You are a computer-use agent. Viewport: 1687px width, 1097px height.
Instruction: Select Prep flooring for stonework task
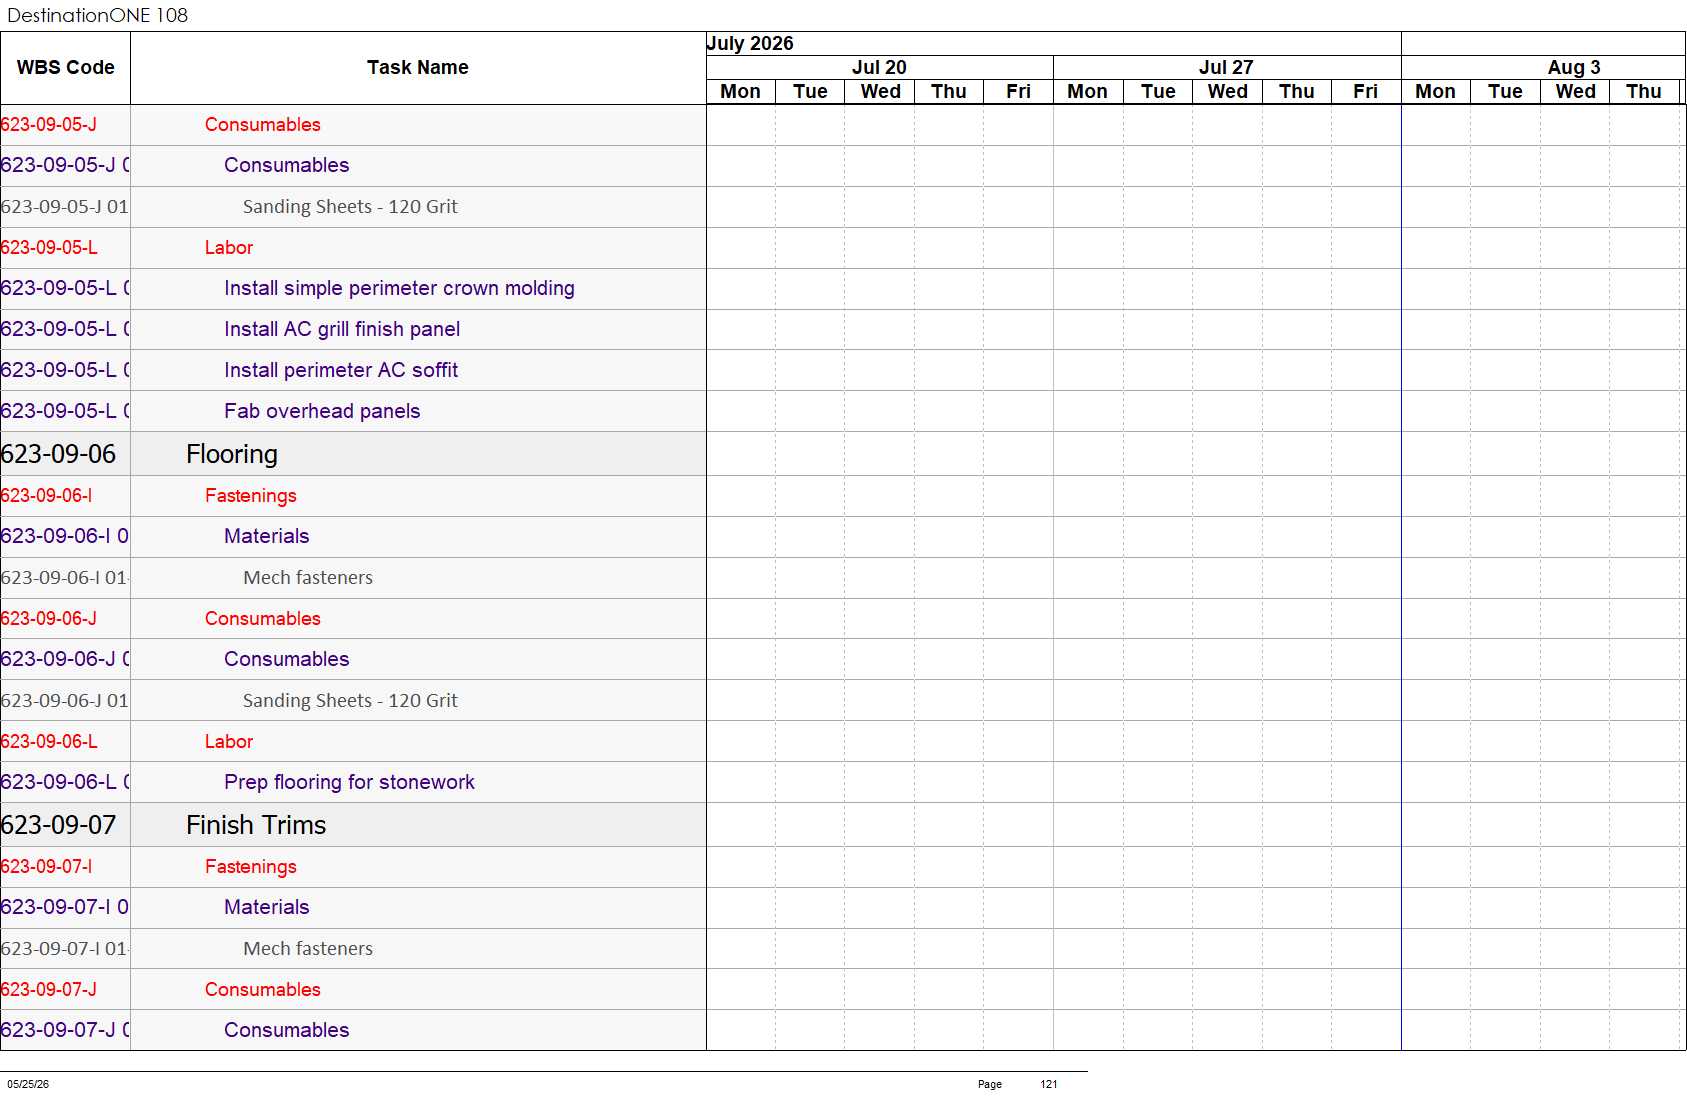[x=349, y=782]
